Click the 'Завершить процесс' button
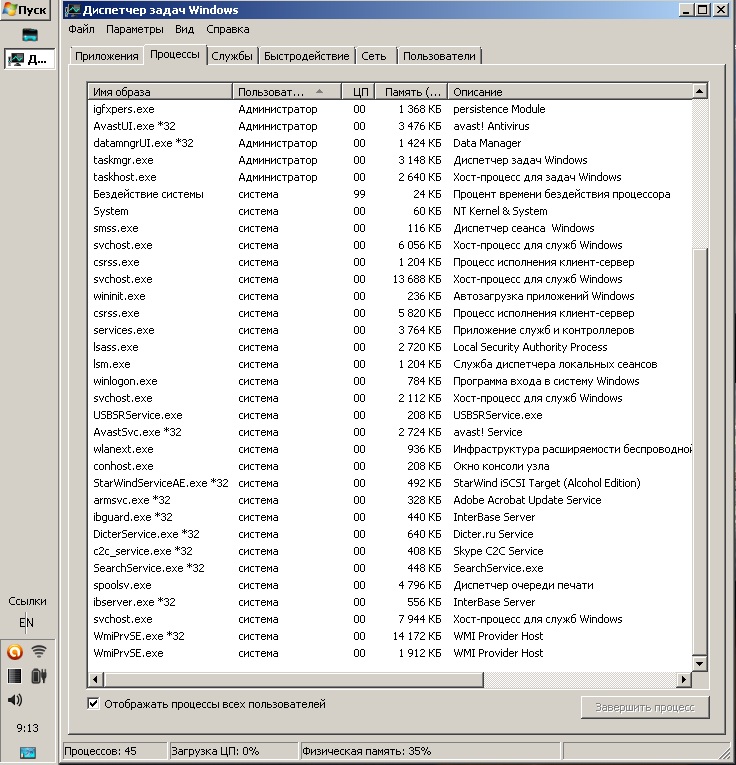Screen dimensions: 736x765 point(645,708)
